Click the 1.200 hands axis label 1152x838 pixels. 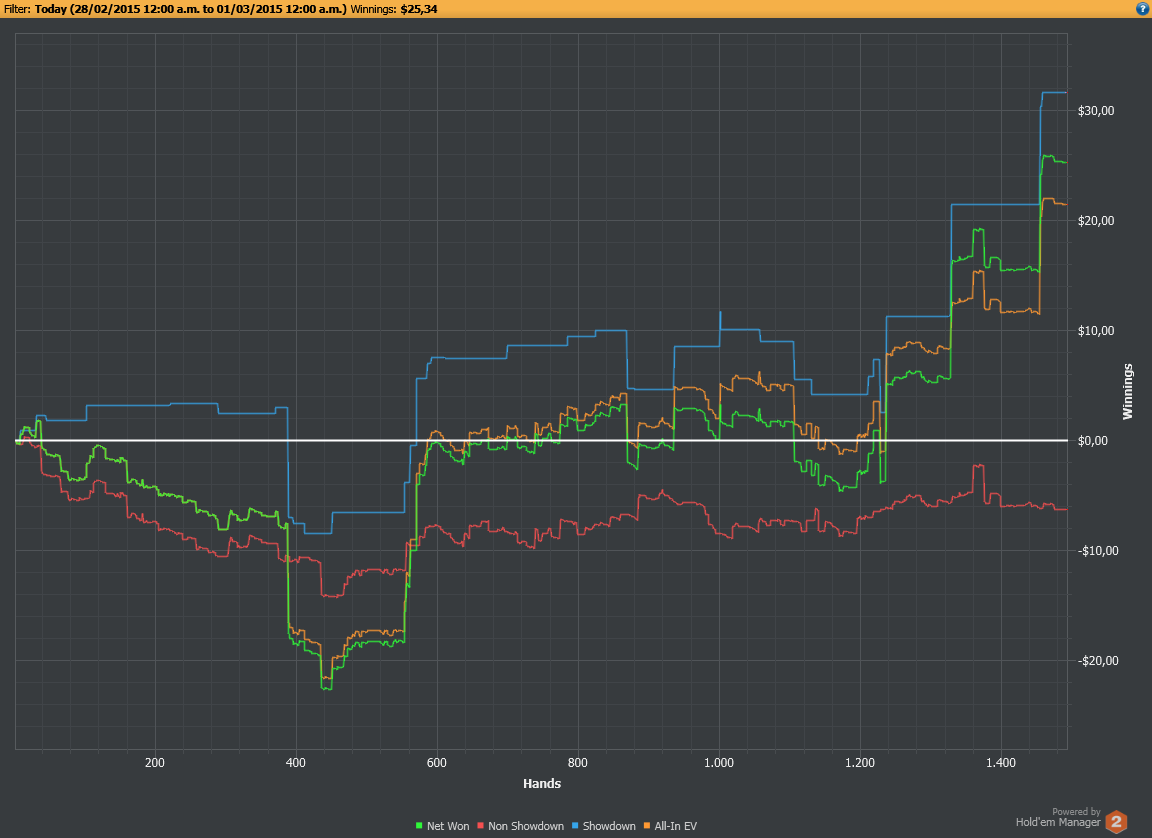point(860,763)
